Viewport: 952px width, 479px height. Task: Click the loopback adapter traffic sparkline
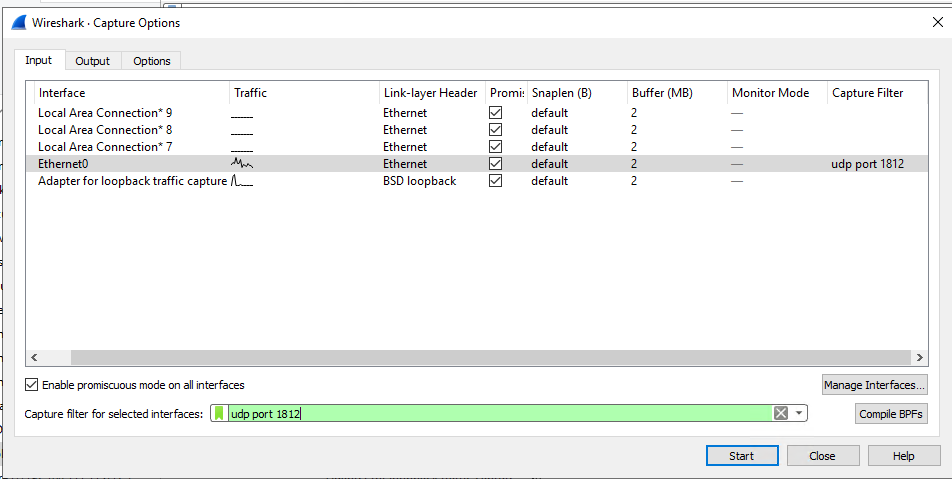pos(242,181)
